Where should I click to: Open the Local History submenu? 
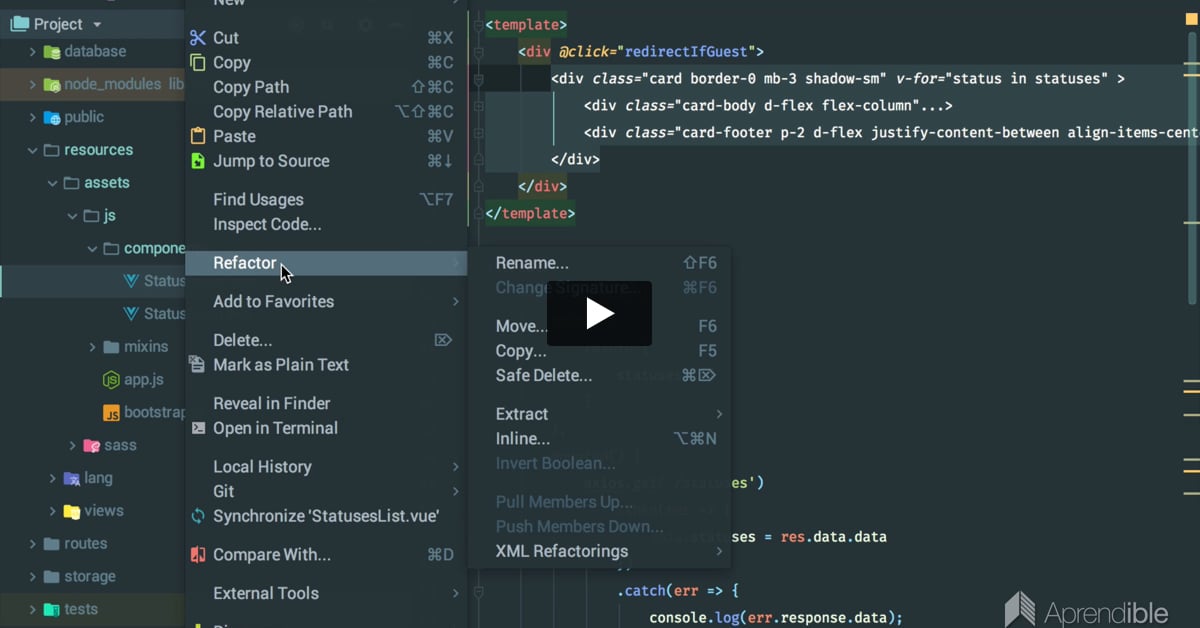[327, 467]
